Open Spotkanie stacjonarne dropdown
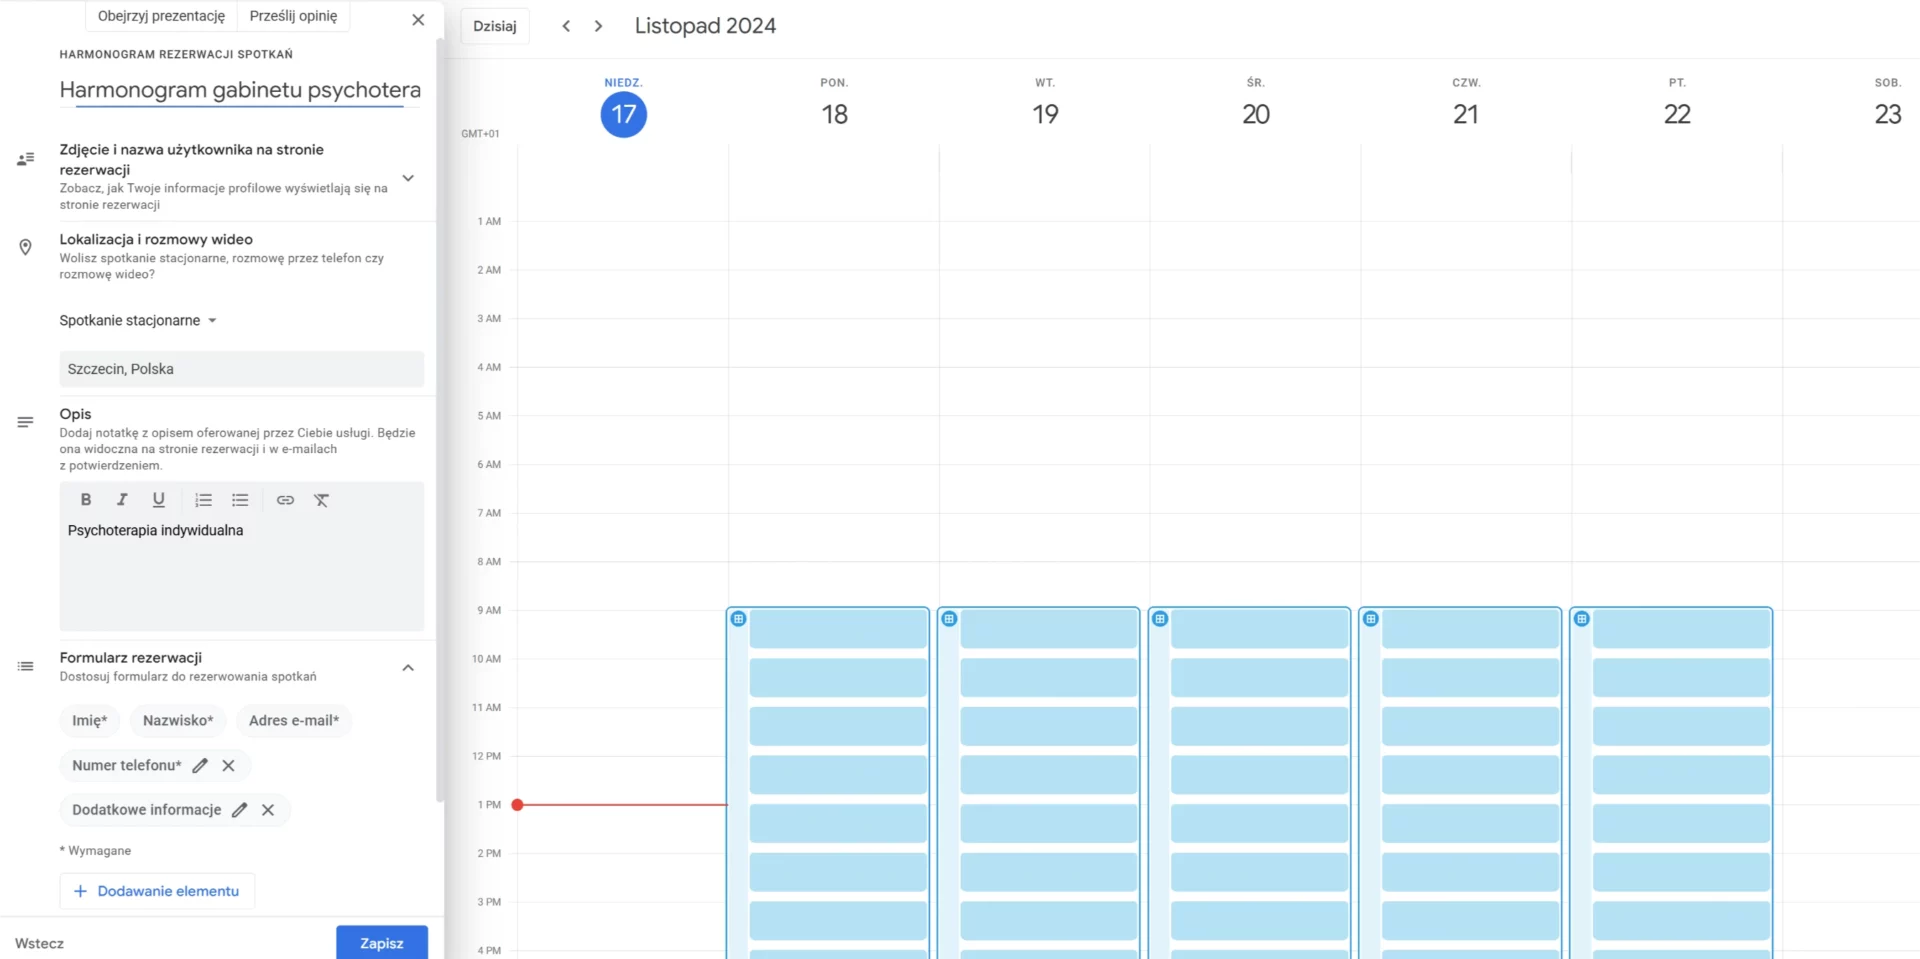This screenshot has height=959, width=1920. tap(138, 321)
